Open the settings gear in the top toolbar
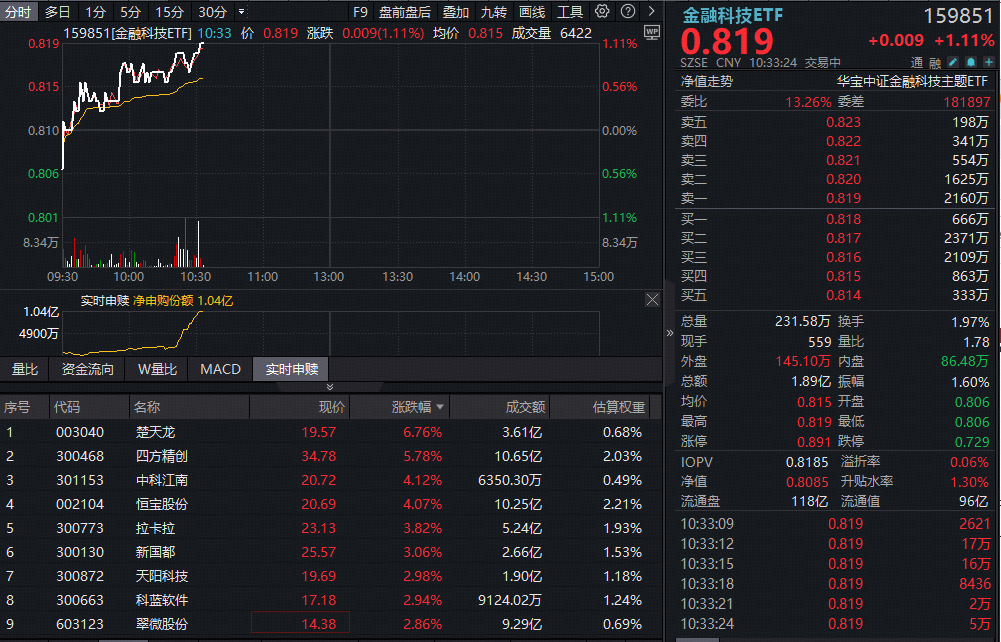The width and height of the screenshot is (1001, 642). pyautogui.click(x=601, y=11)
